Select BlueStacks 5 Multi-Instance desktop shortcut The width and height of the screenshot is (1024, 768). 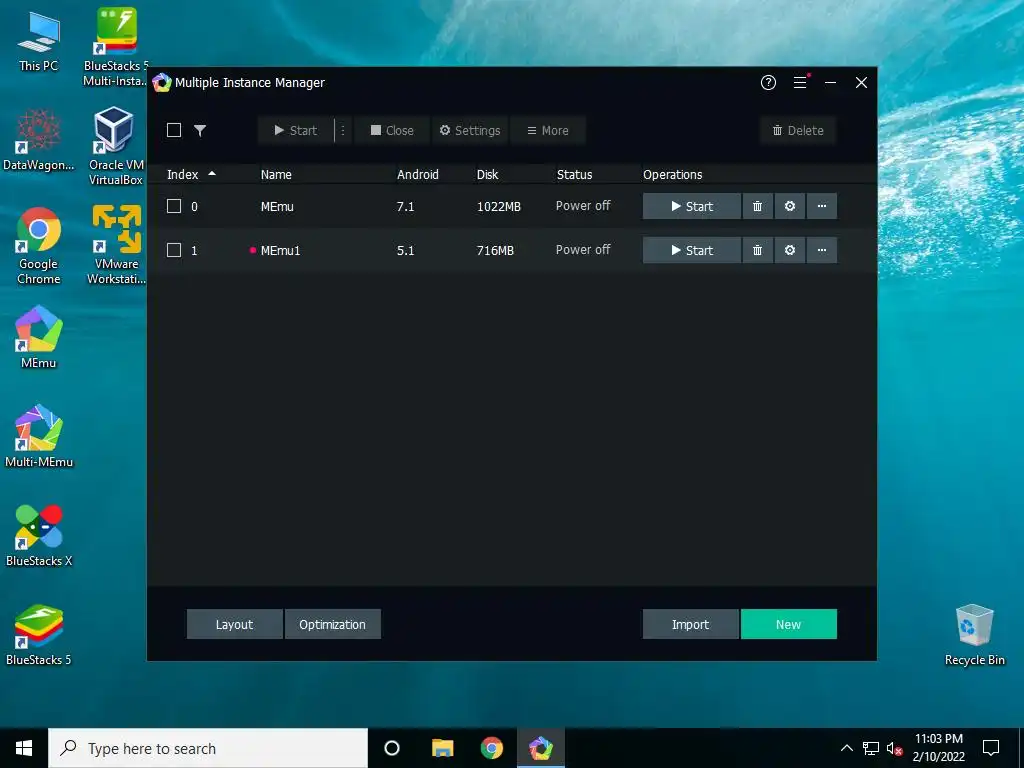[116, 47]
